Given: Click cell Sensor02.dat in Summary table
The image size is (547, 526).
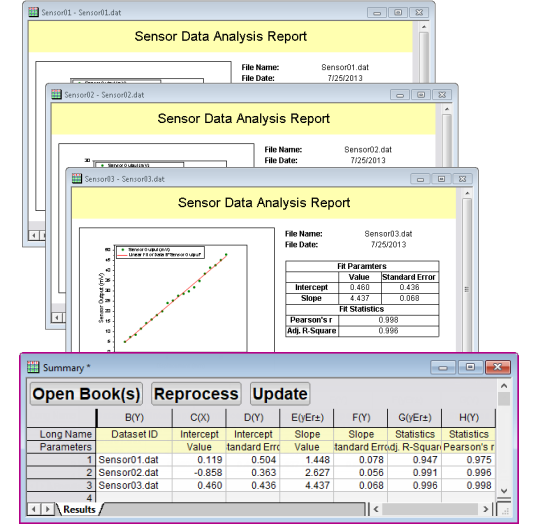Looking at the screenshot, I should click(134, 473).
